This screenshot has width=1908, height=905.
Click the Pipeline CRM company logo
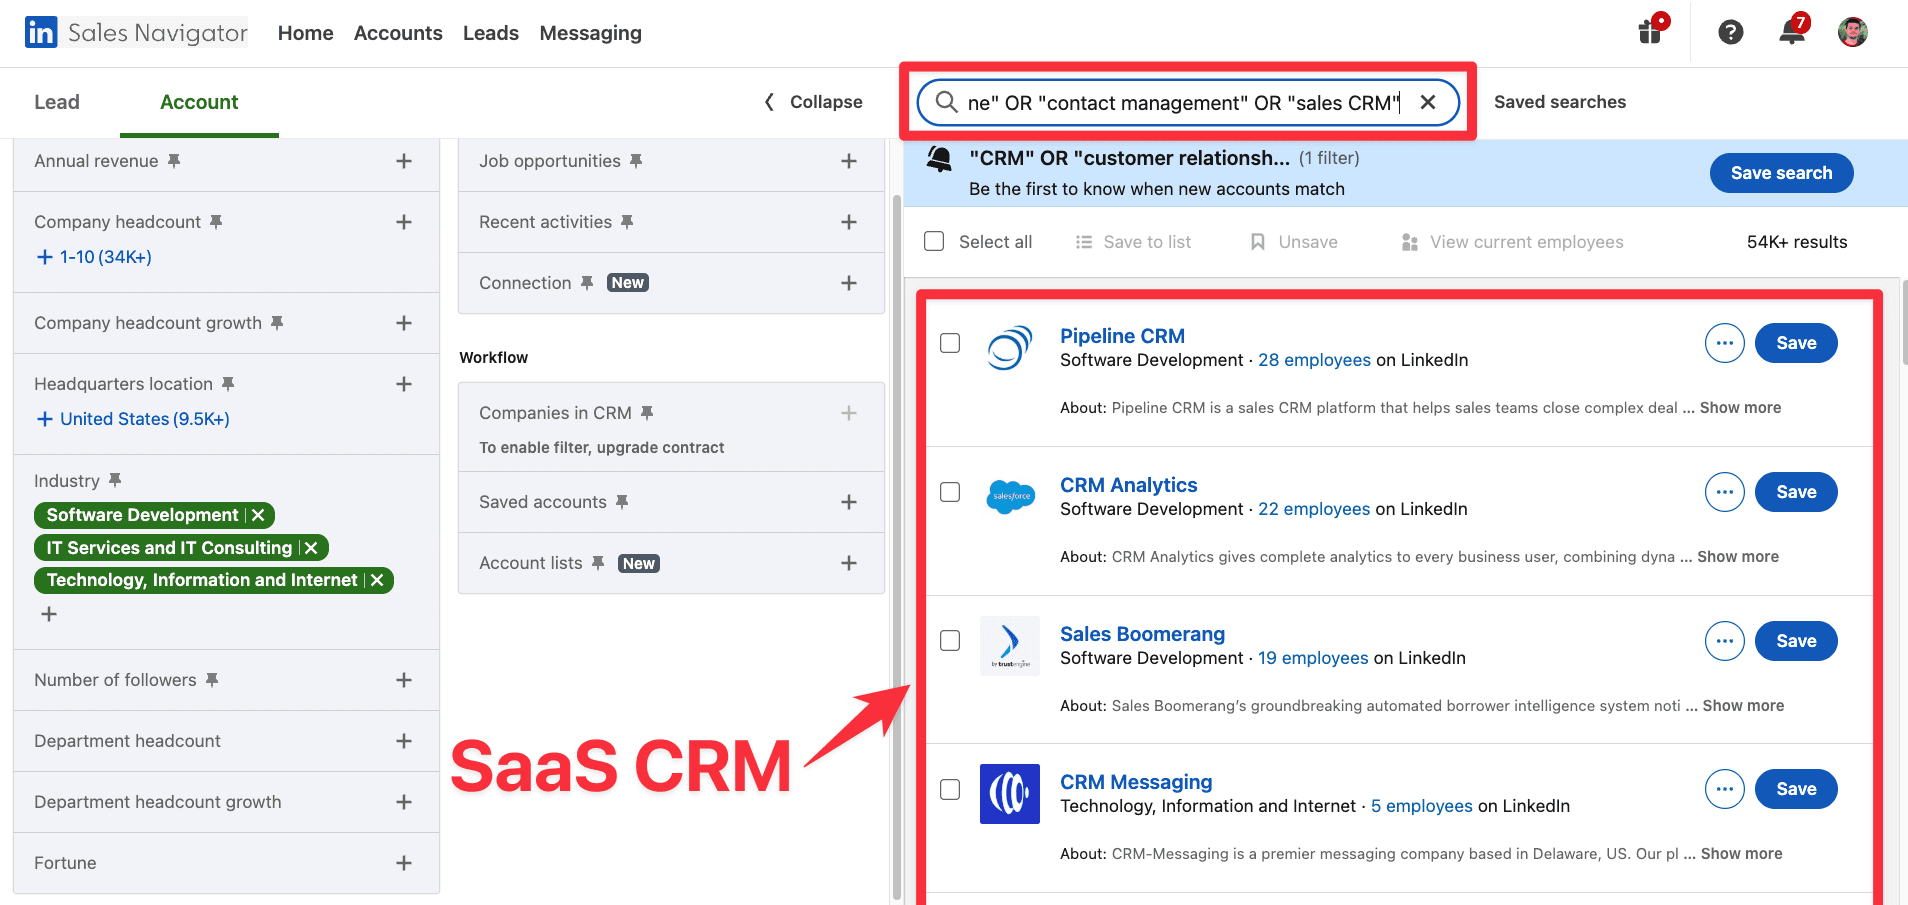coord(1010,348)
